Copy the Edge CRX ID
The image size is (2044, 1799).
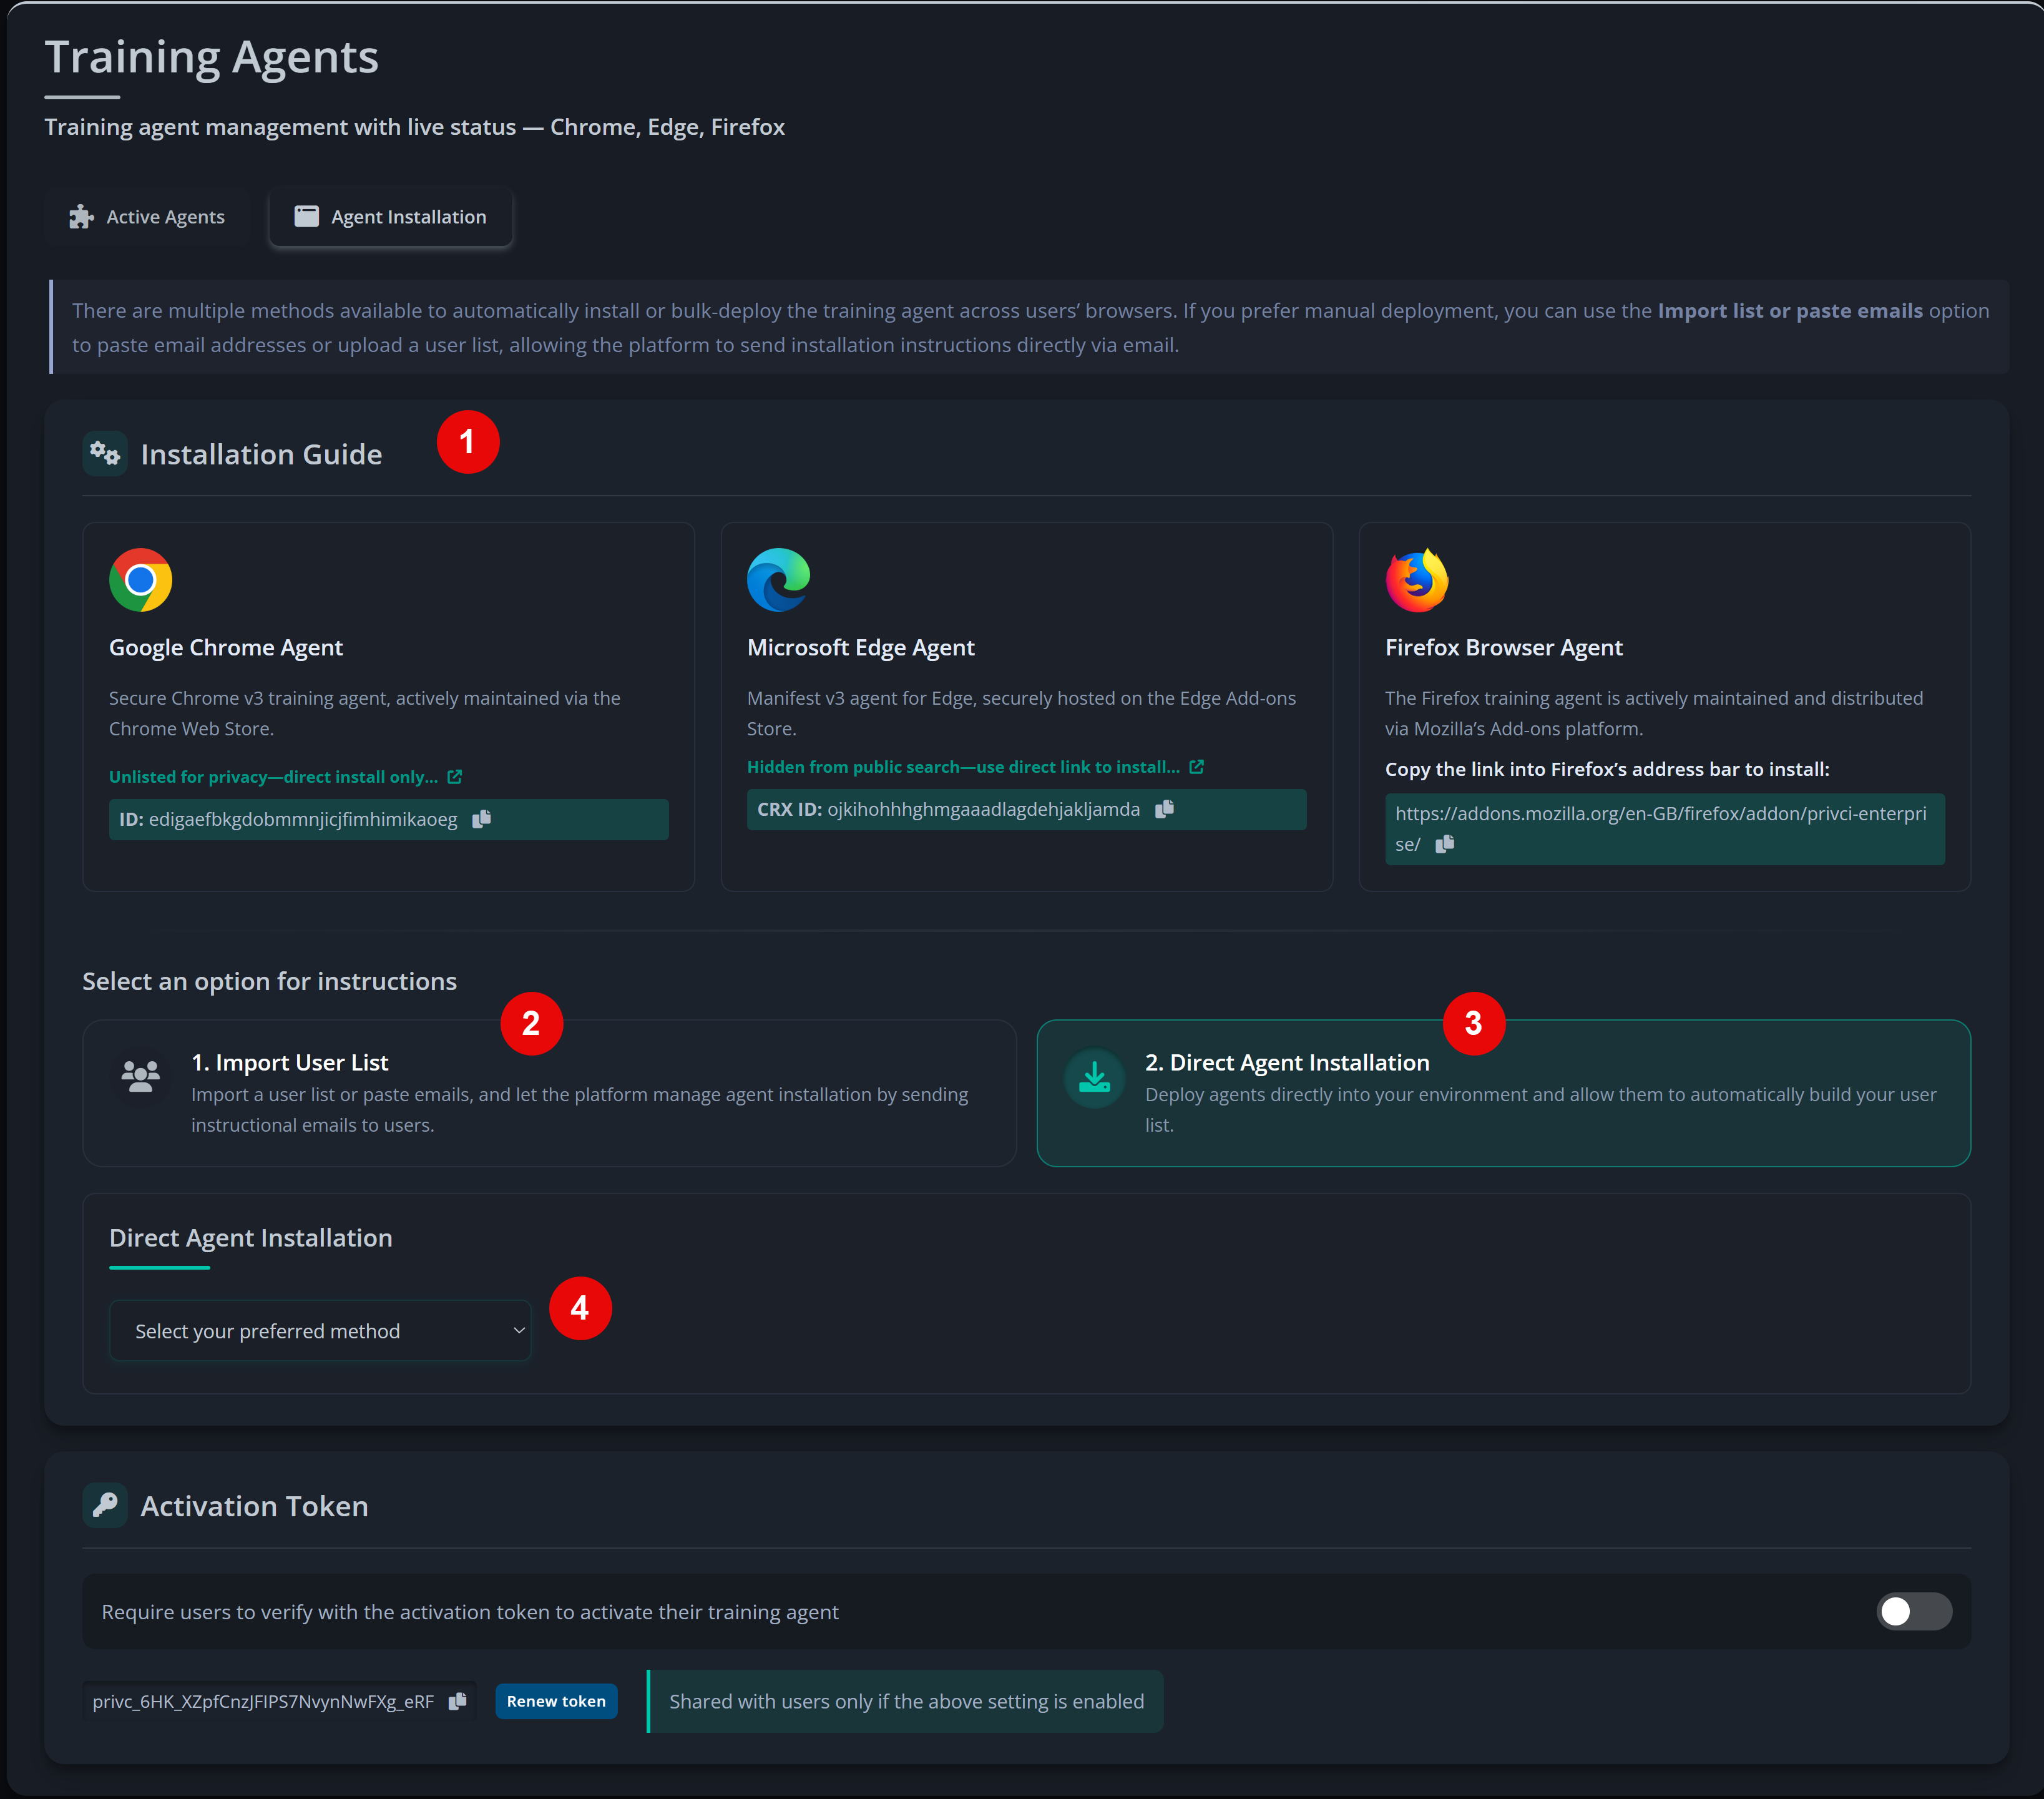(1165, 810)
